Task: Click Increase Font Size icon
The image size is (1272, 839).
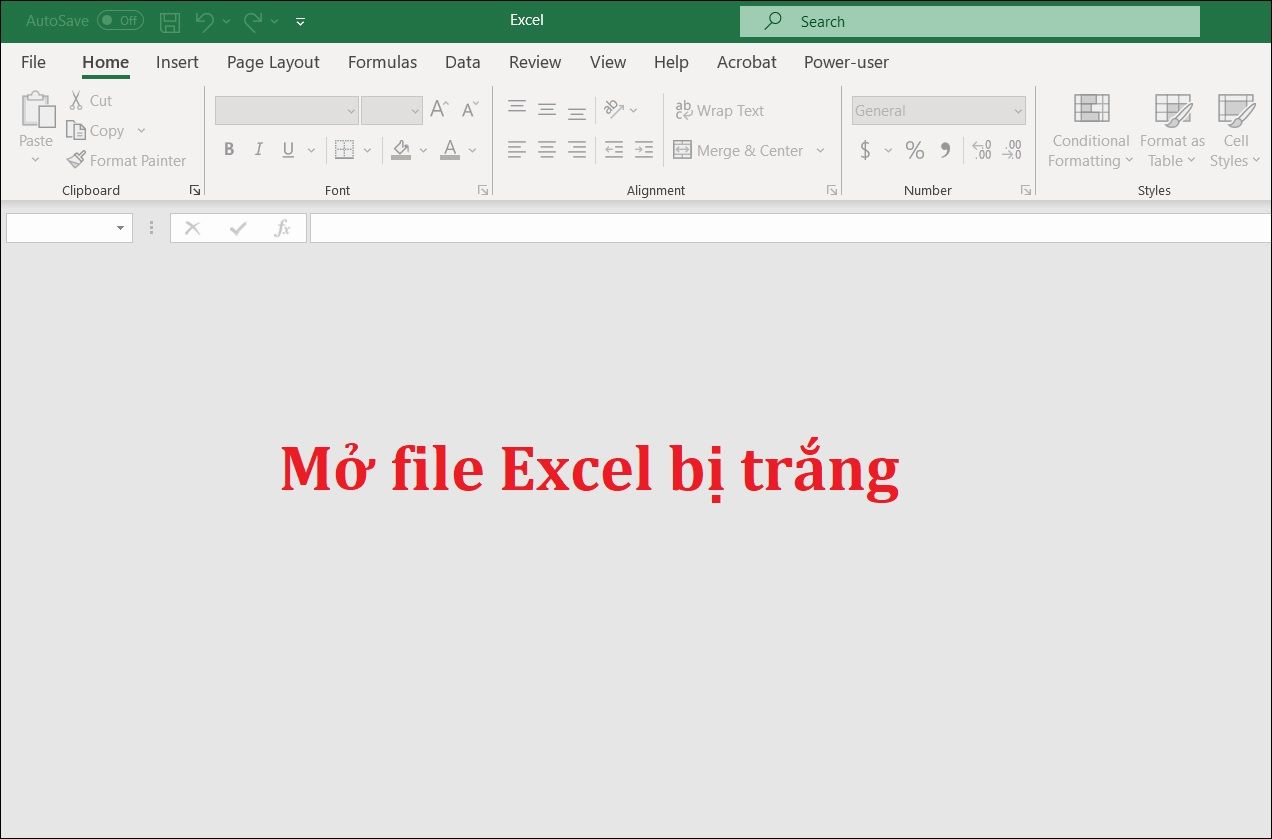Action: [439, 110]
